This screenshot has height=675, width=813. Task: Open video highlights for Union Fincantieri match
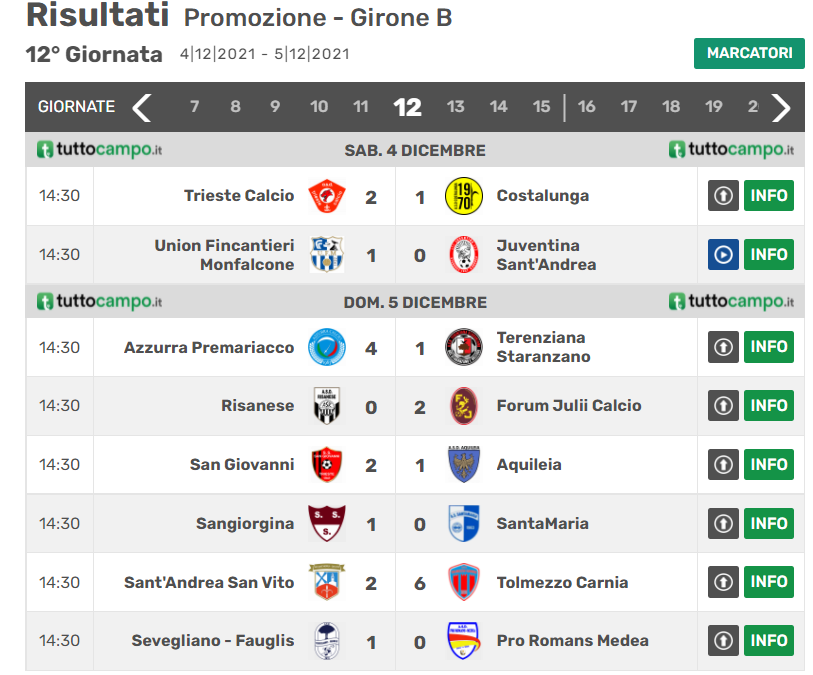click(x=723, y=255)
